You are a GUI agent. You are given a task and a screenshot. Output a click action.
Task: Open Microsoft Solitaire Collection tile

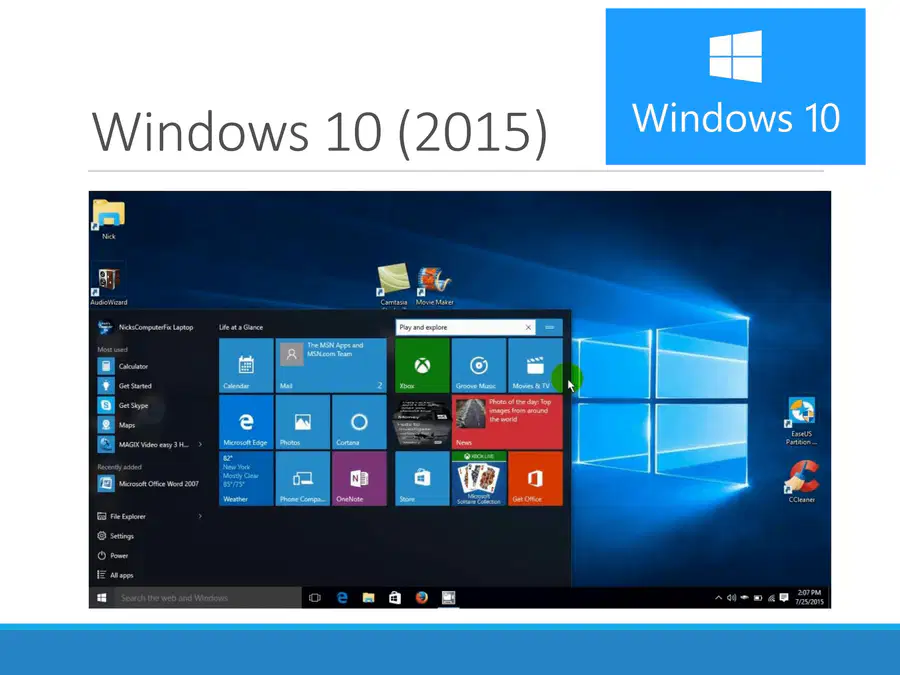tap(479, 478)
